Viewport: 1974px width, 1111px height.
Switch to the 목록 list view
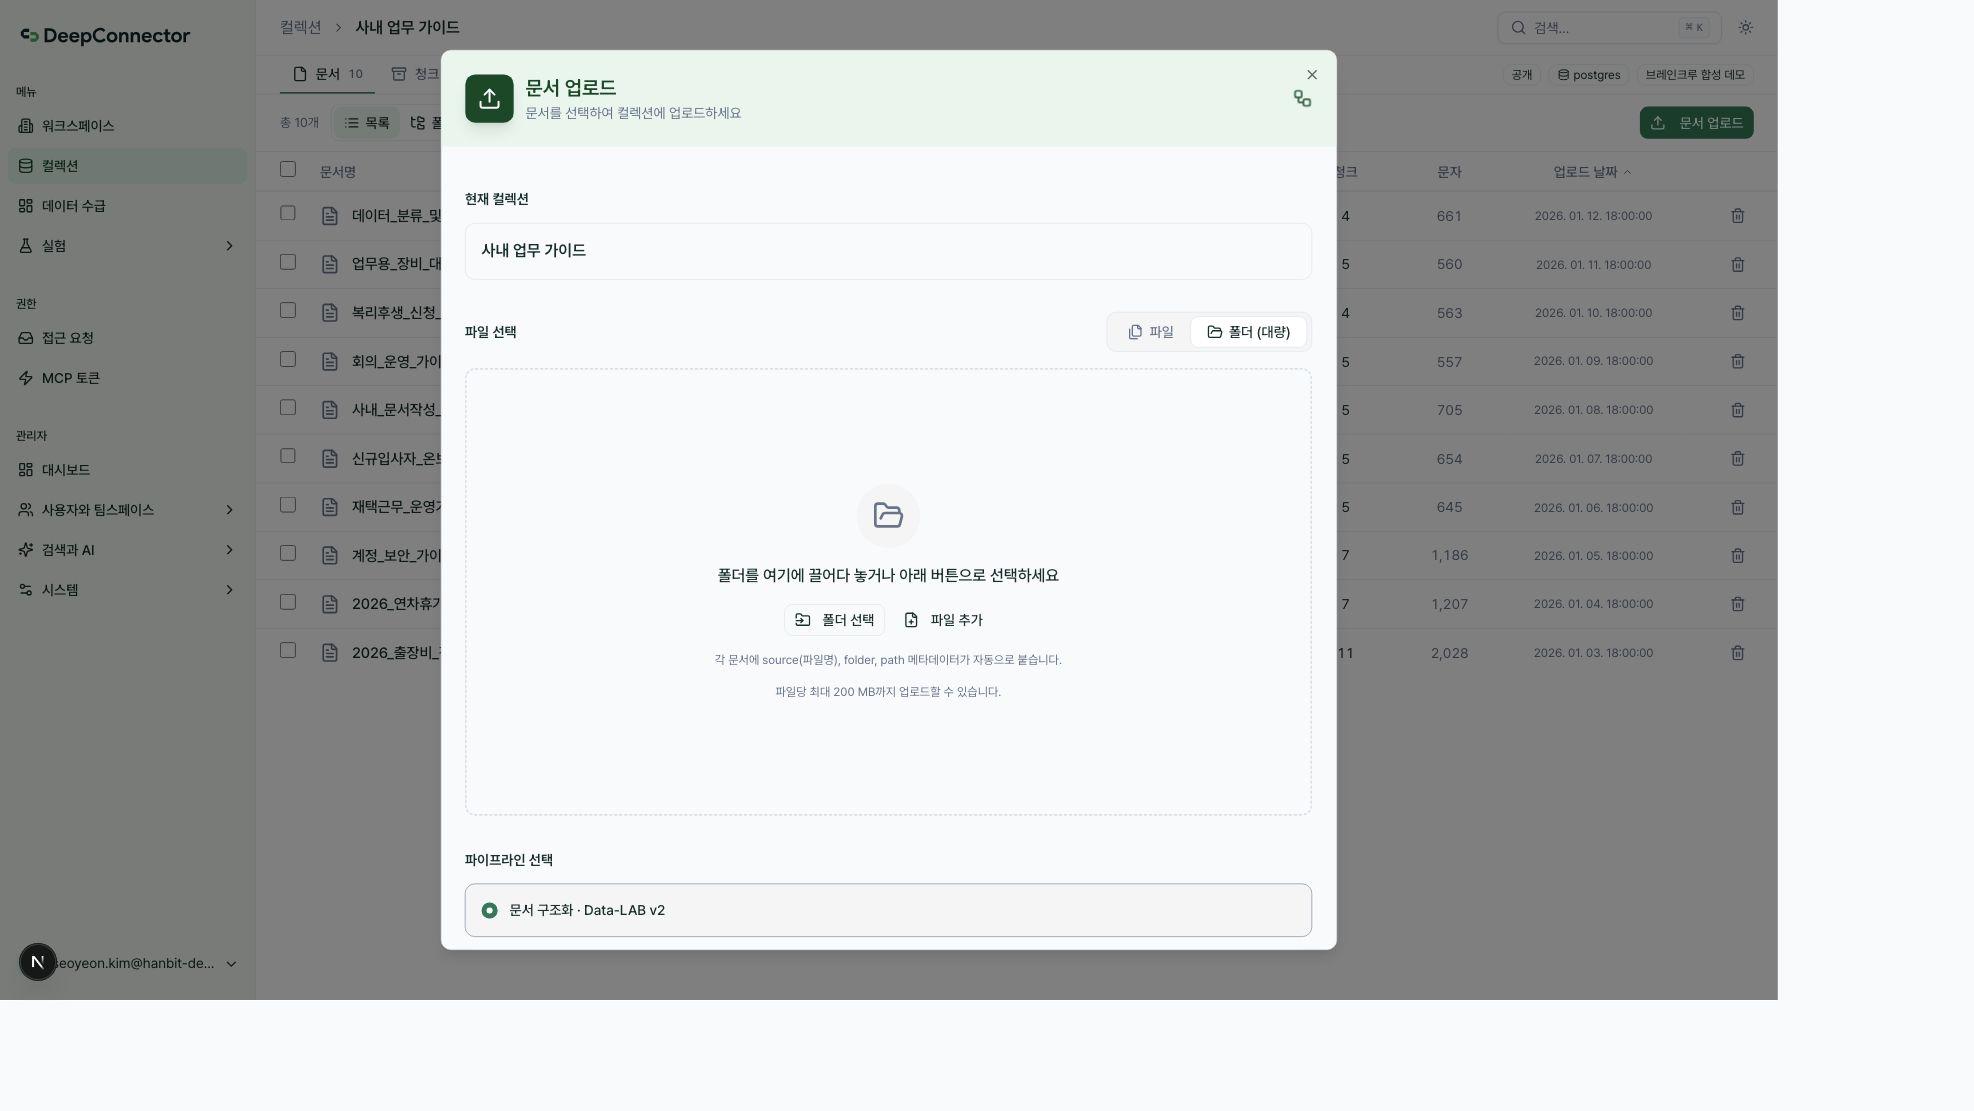coord(367,123)
